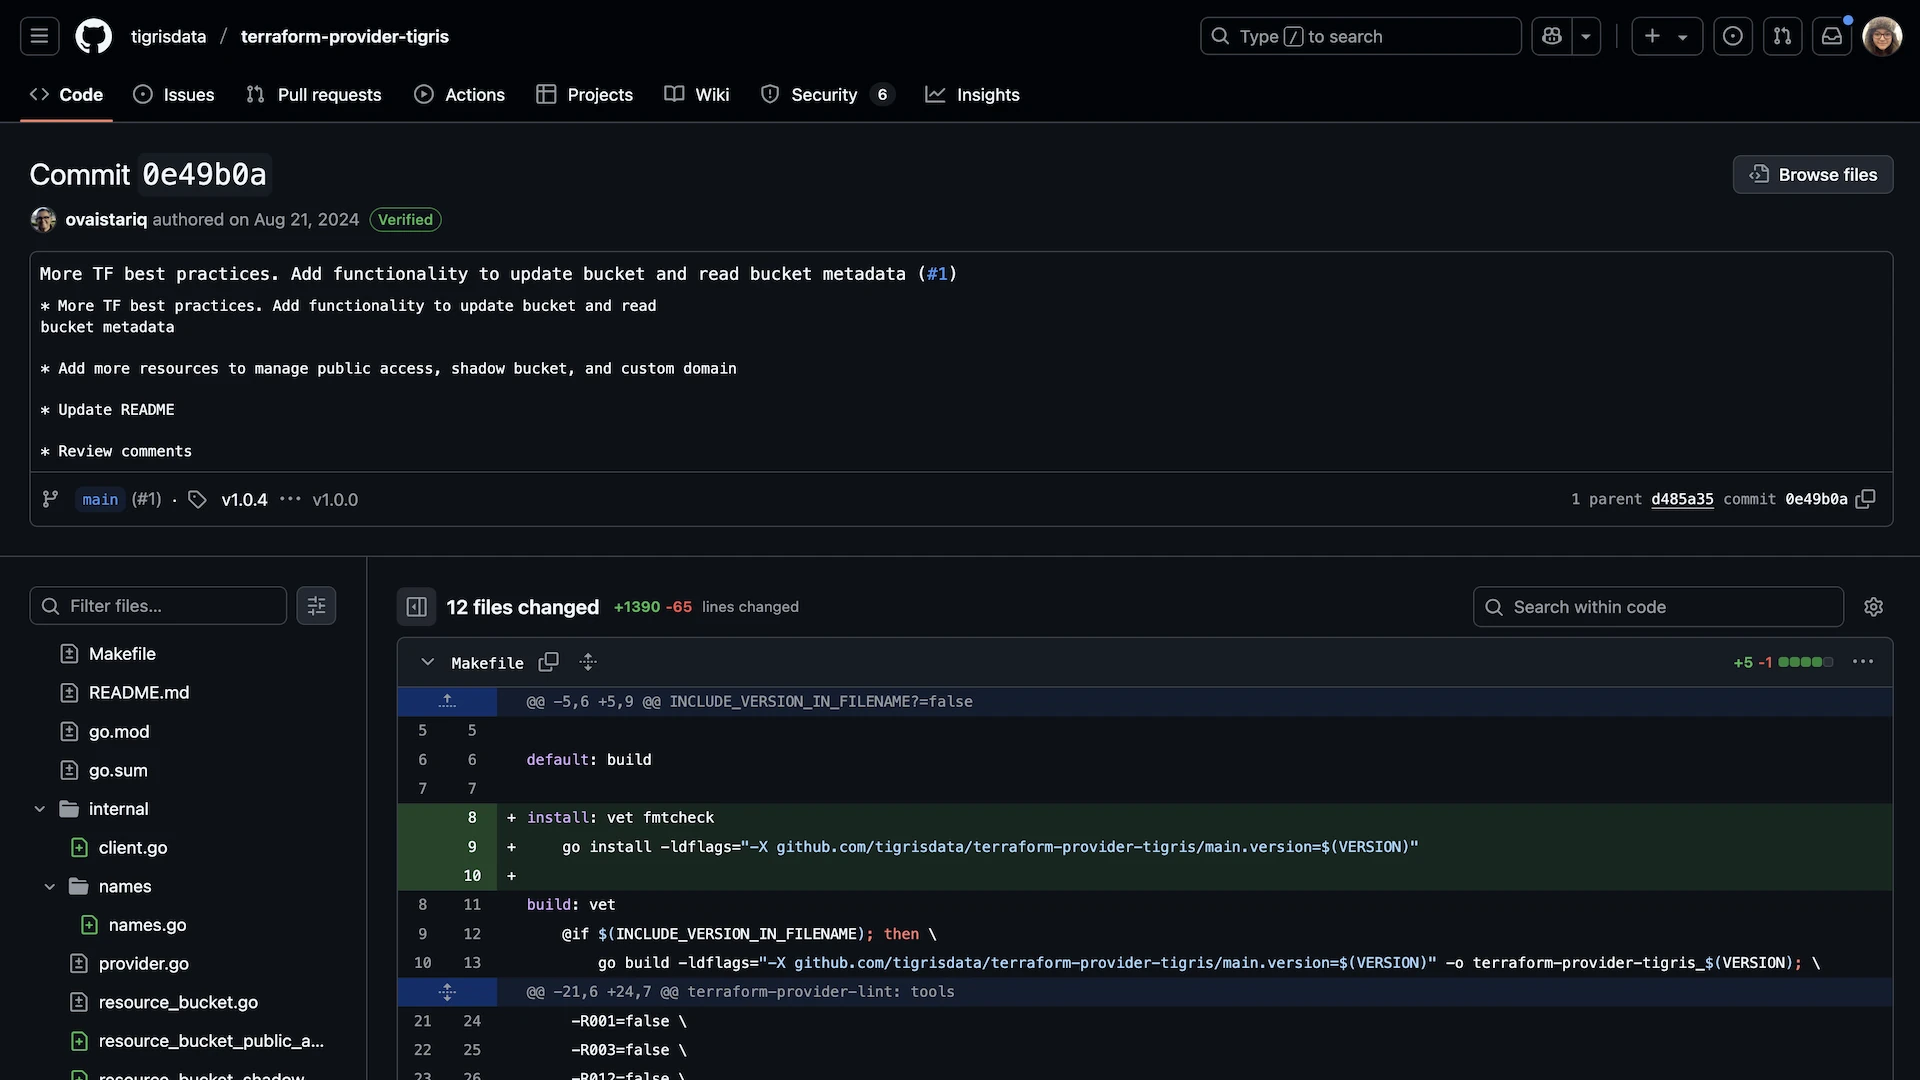Open the file filter options button
1920x1080 pixels.
click(316, 606)
